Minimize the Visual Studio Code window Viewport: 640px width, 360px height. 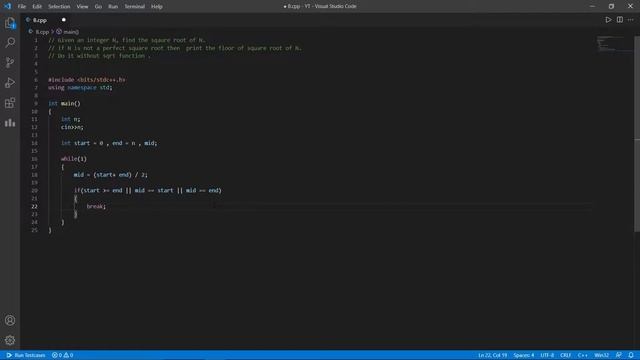coord(592,6)
